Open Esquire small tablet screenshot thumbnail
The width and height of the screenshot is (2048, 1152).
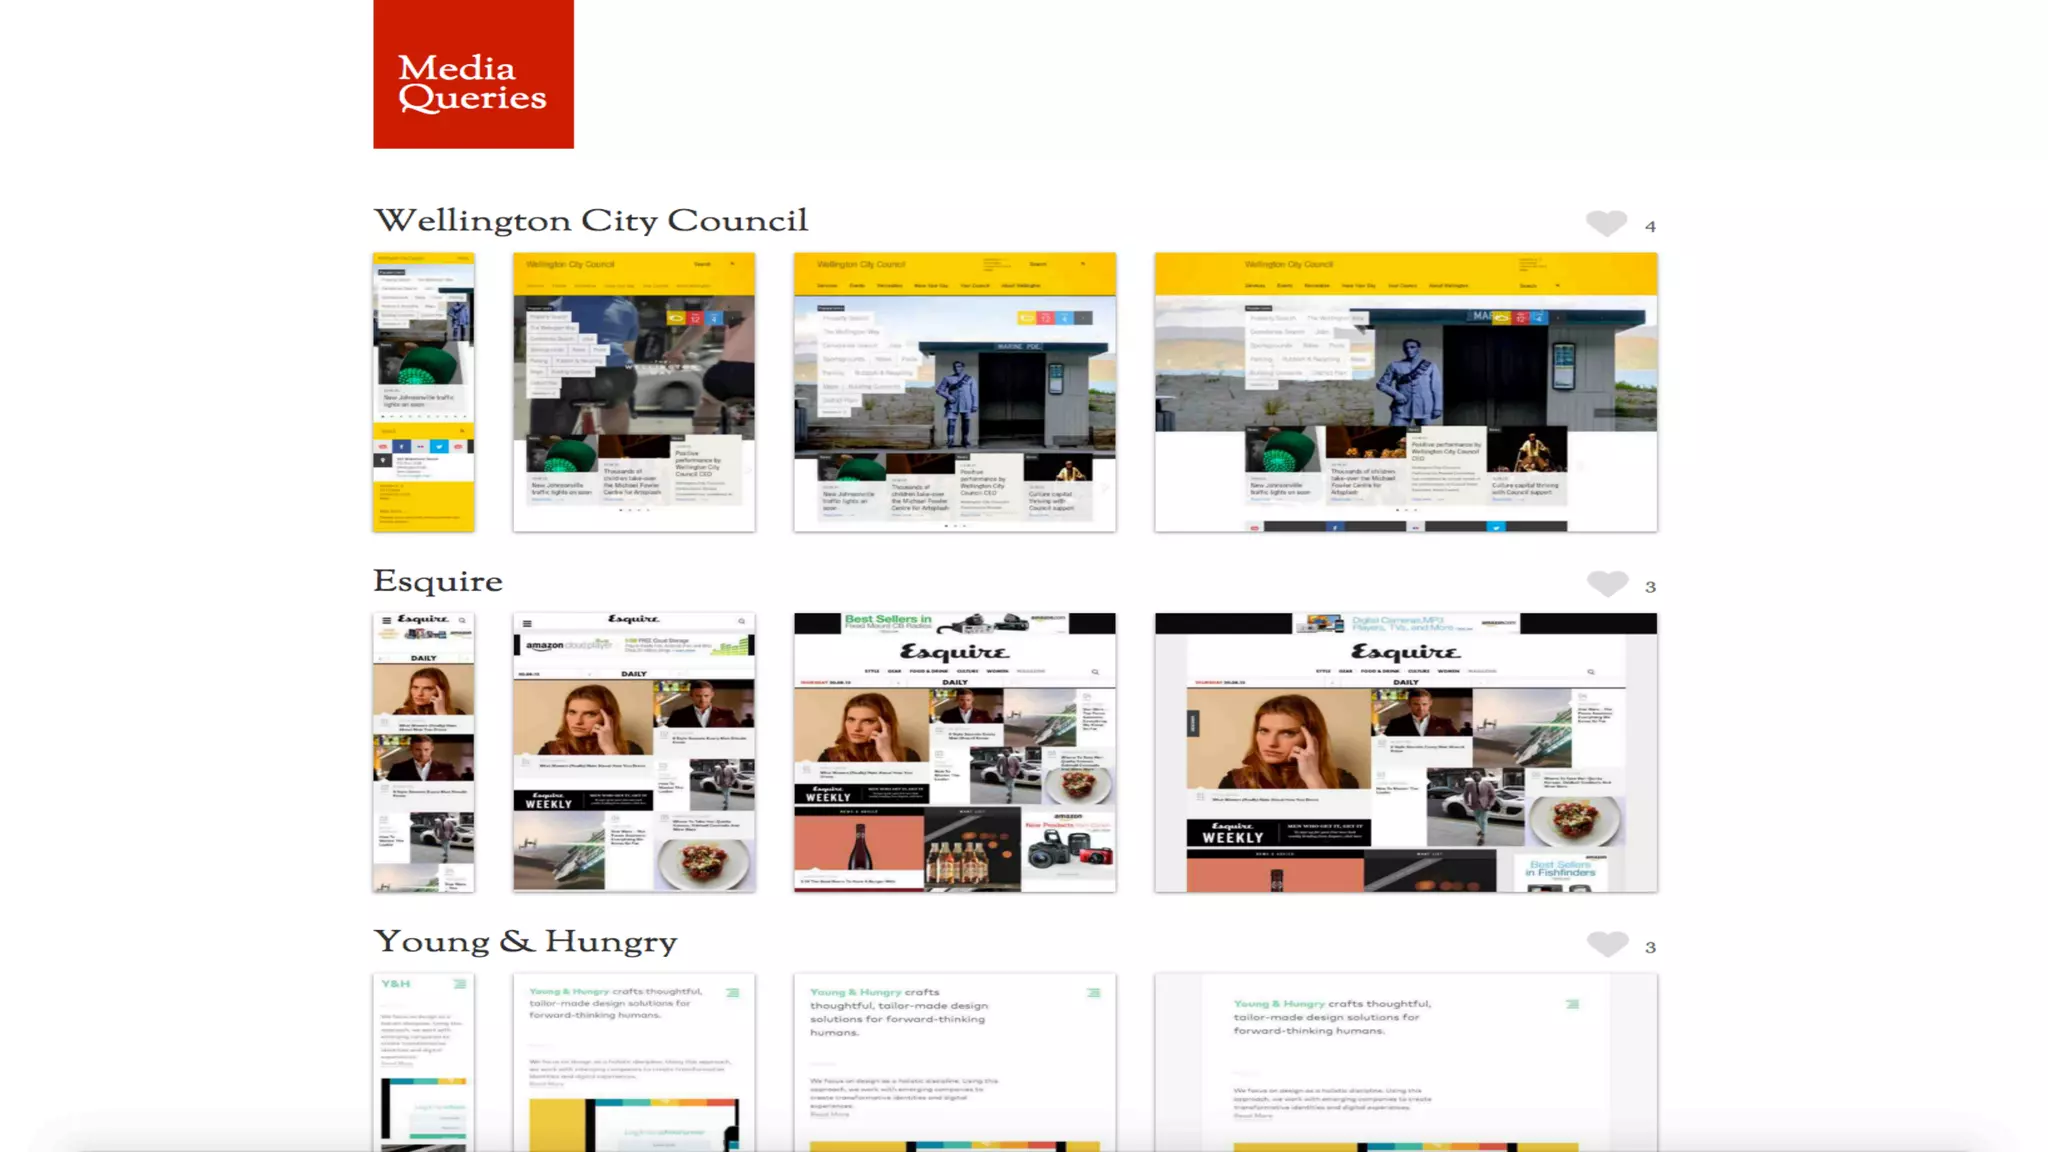point(634,752)
